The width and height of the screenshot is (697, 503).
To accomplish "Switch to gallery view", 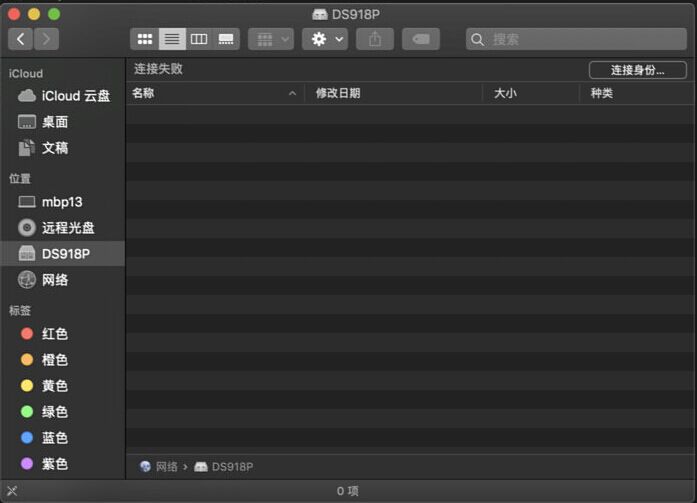I will point(226,39).
